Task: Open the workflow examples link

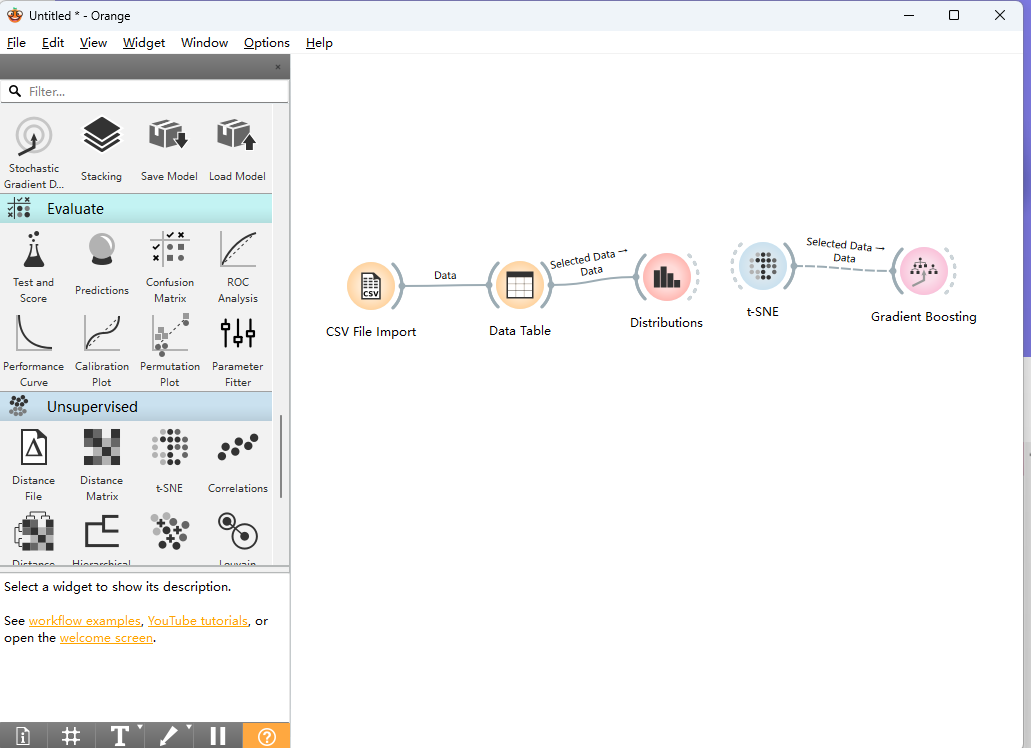Action: click(85, 620)
